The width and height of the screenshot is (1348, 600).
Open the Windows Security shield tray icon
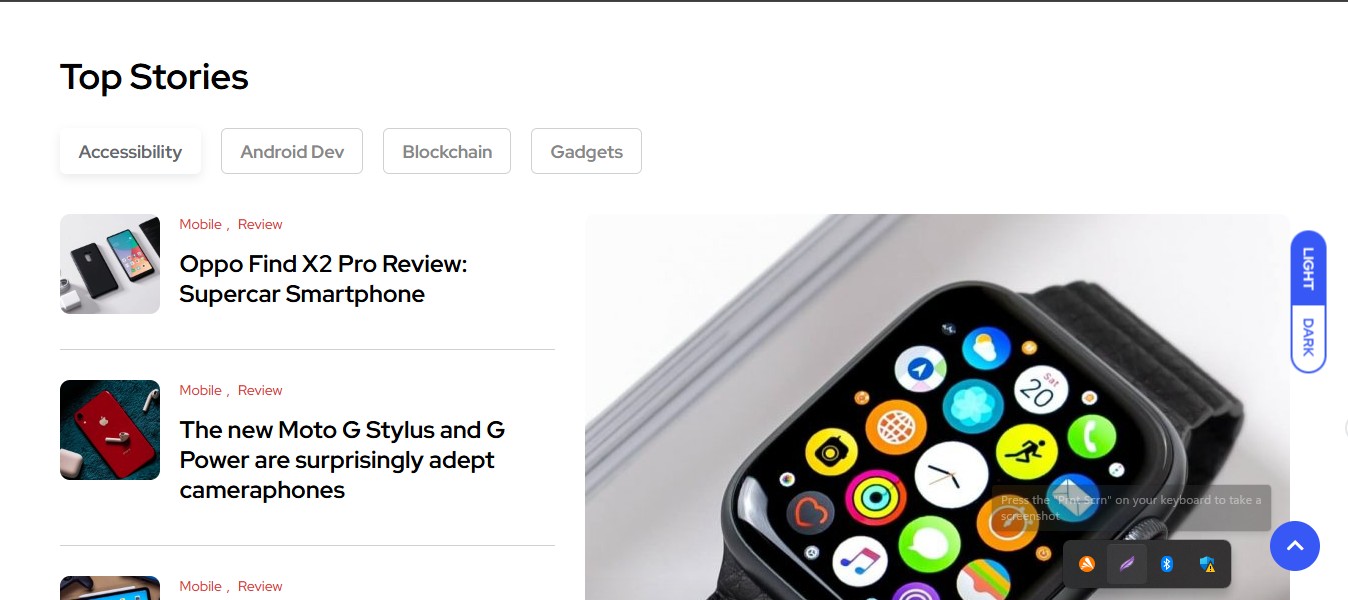[x=1207, y=564]
